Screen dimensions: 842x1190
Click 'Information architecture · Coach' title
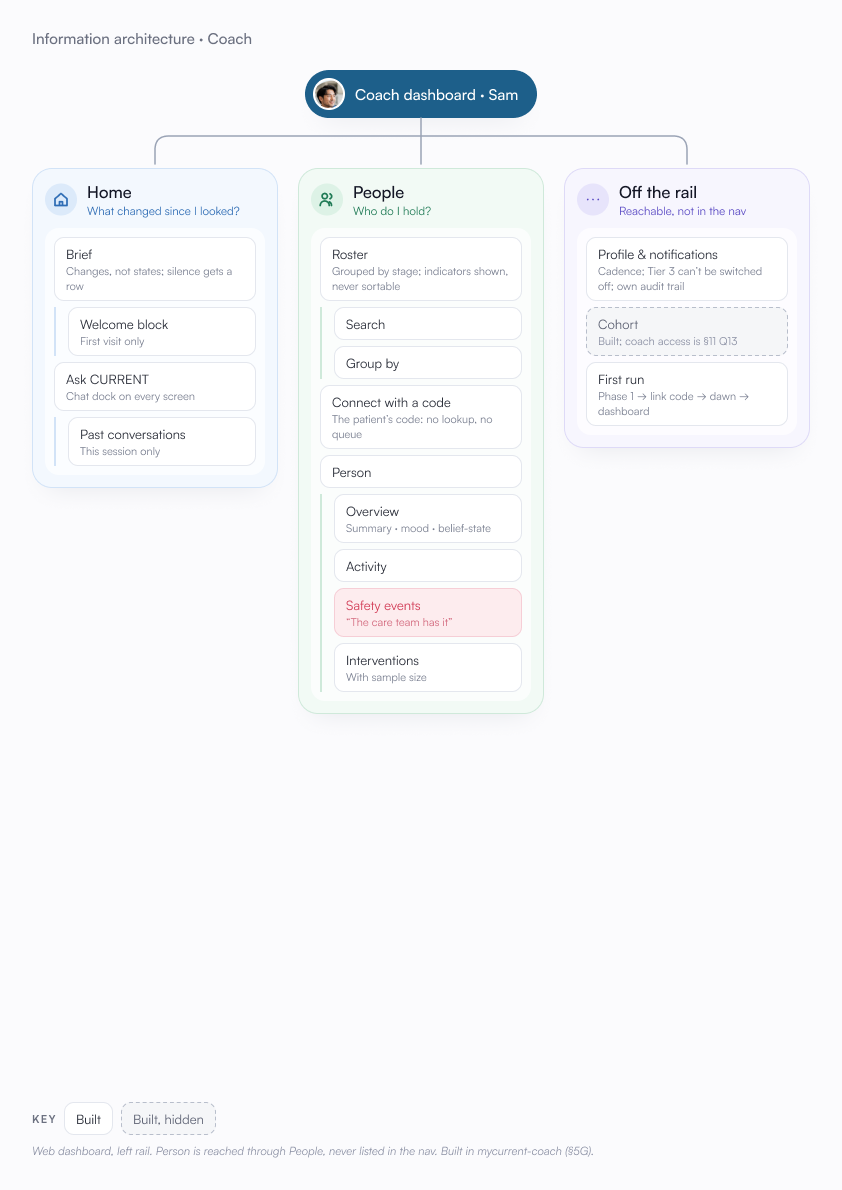pyautogui.click(x=142, y=39)
